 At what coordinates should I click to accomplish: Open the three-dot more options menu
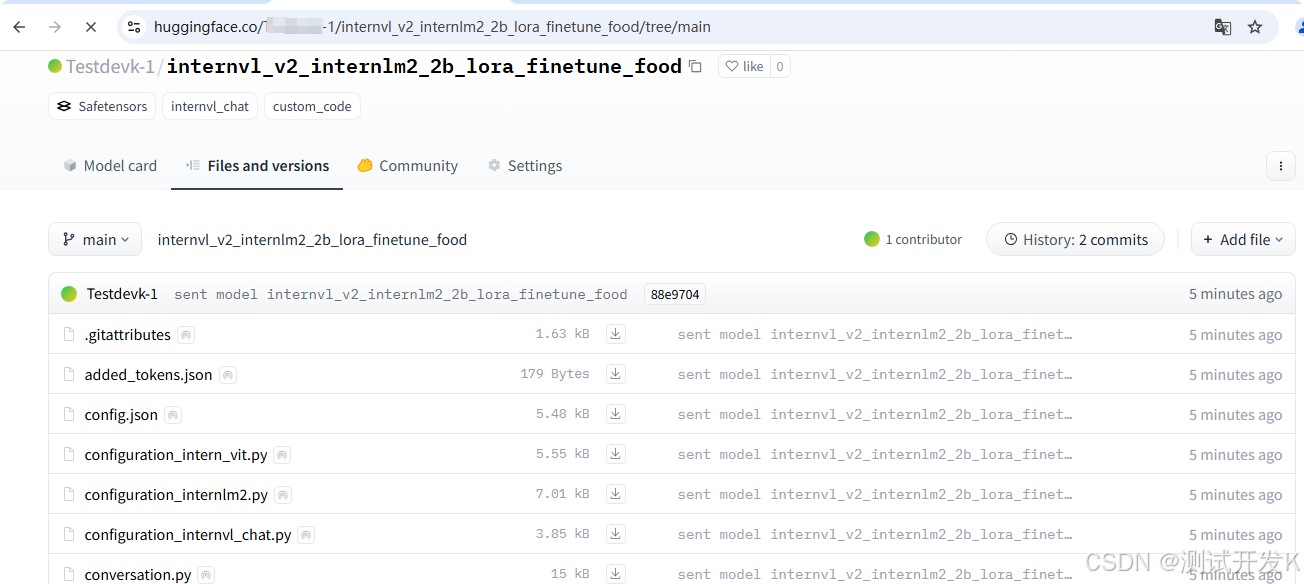point(1280,166)
